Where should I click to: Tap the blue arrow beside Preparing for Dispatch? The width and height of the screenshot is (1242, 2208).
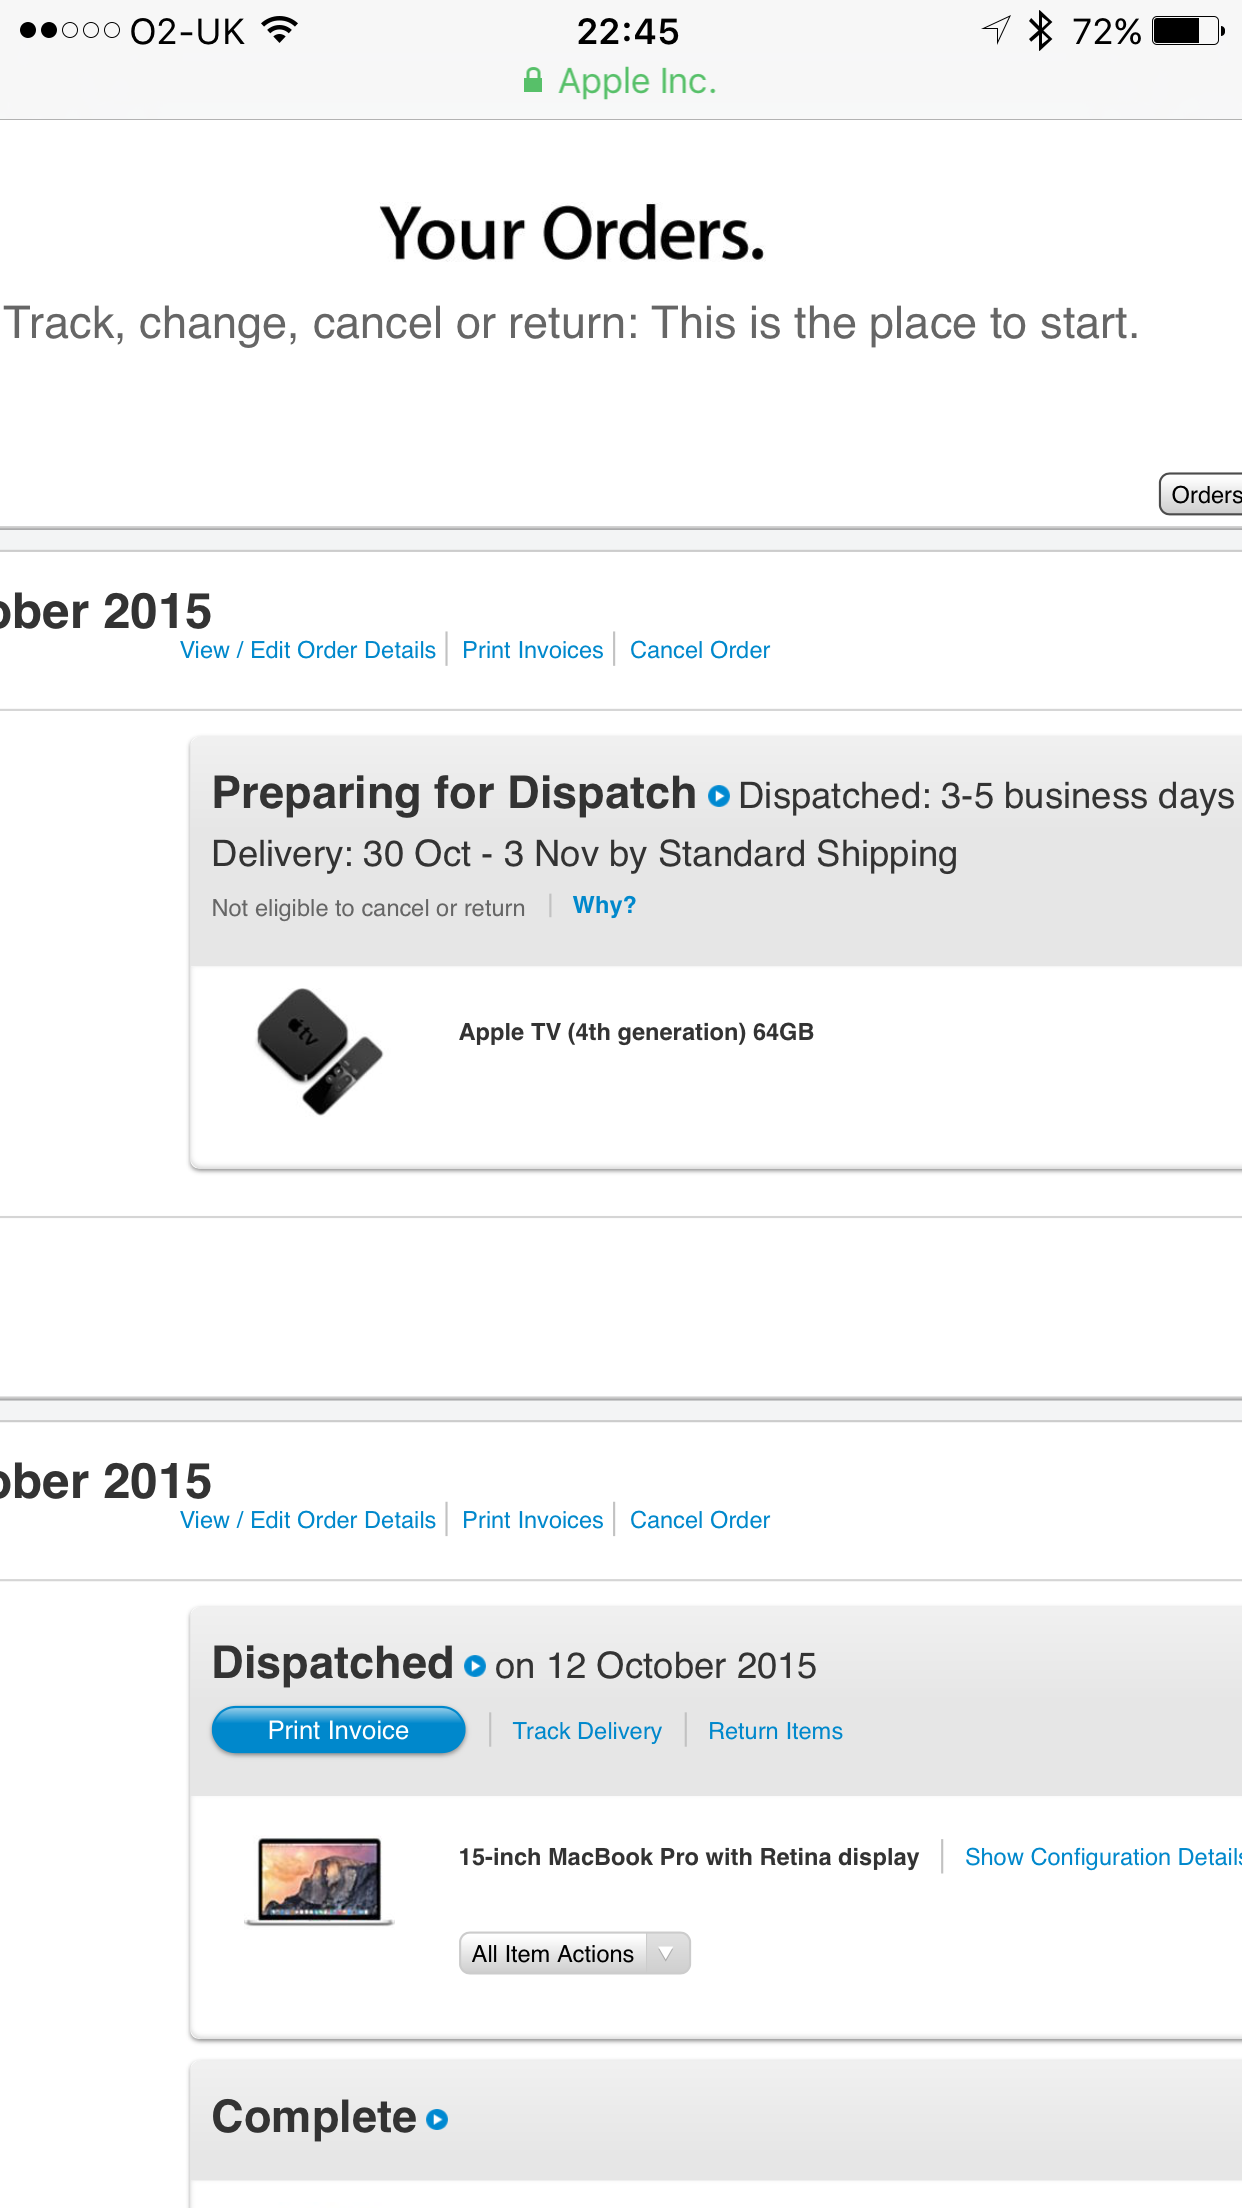point(718,796)
